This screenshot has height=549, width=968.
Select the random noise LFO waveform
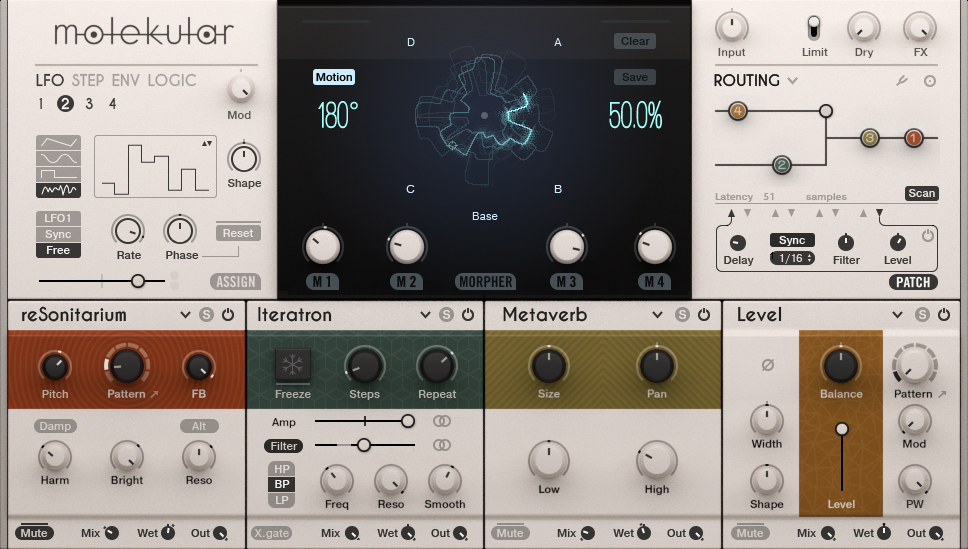[58, 190]
